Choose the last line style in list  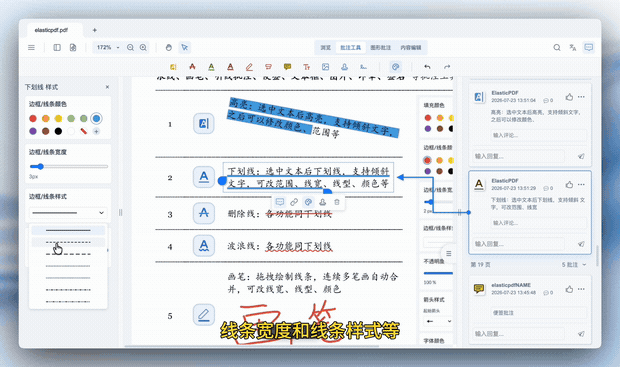(68, 301)
